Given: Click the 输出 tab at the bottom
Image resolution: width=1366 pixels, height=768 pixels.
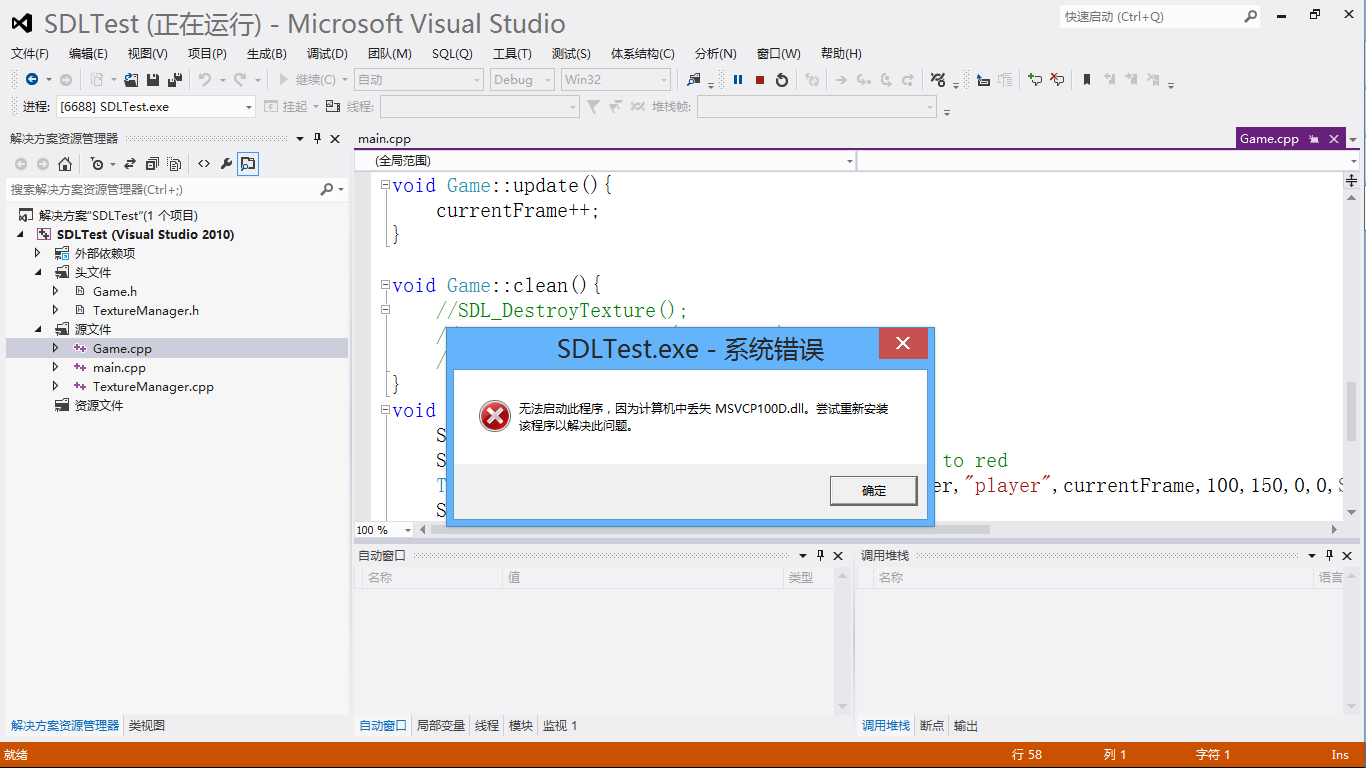Looking at the screenshot, I should pos(966,726).
